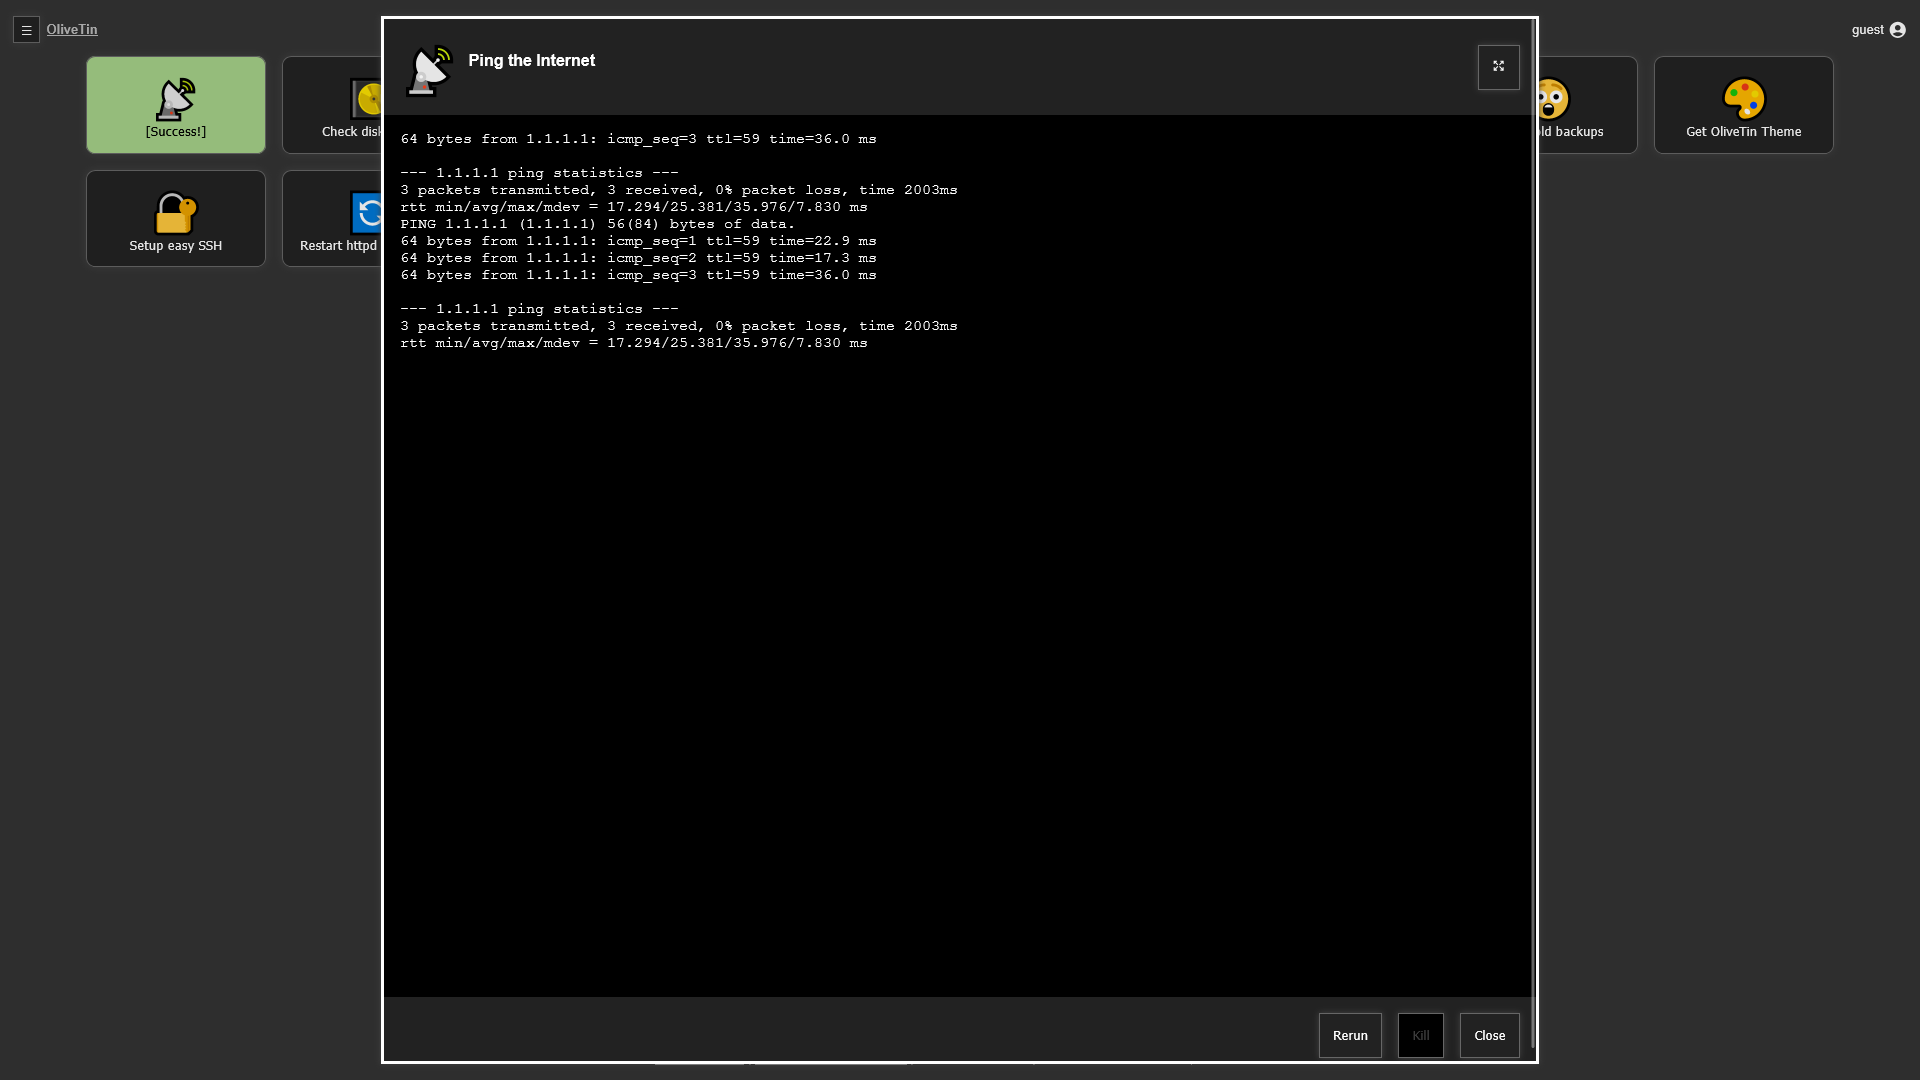Click the Ping the Internet dialog title
The height and width of the screenshot is (1080, 1920).
point(531,61)
